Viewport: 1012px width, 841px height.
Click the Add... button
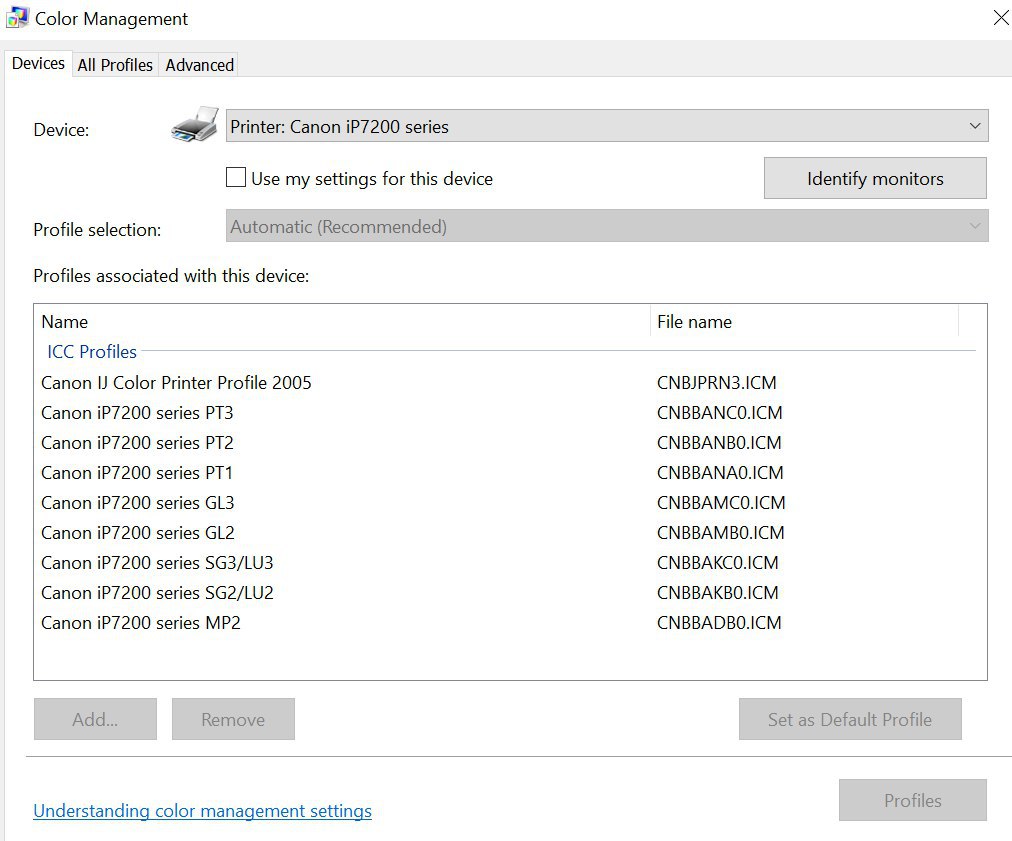pyautogui.click(x=96, y=719)
